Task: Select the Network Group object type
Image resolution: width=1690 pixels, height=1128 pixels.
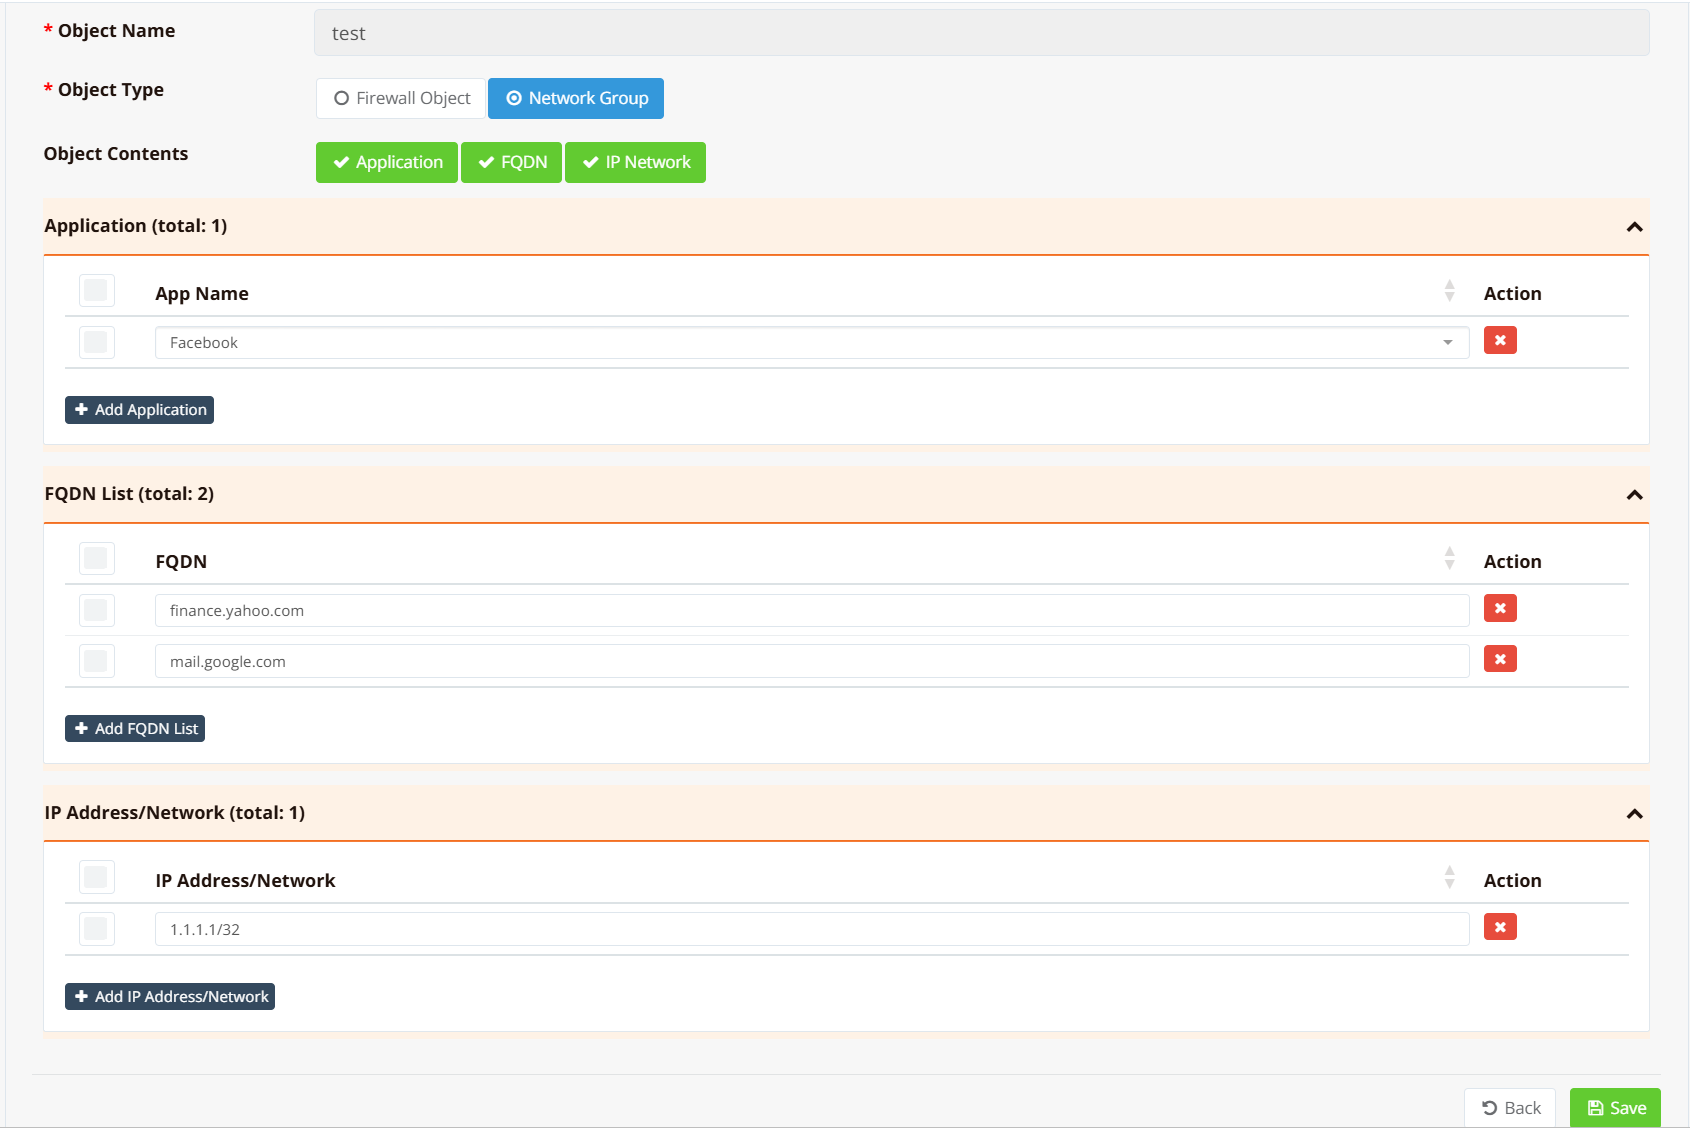Action: click(x=576, y=98)
